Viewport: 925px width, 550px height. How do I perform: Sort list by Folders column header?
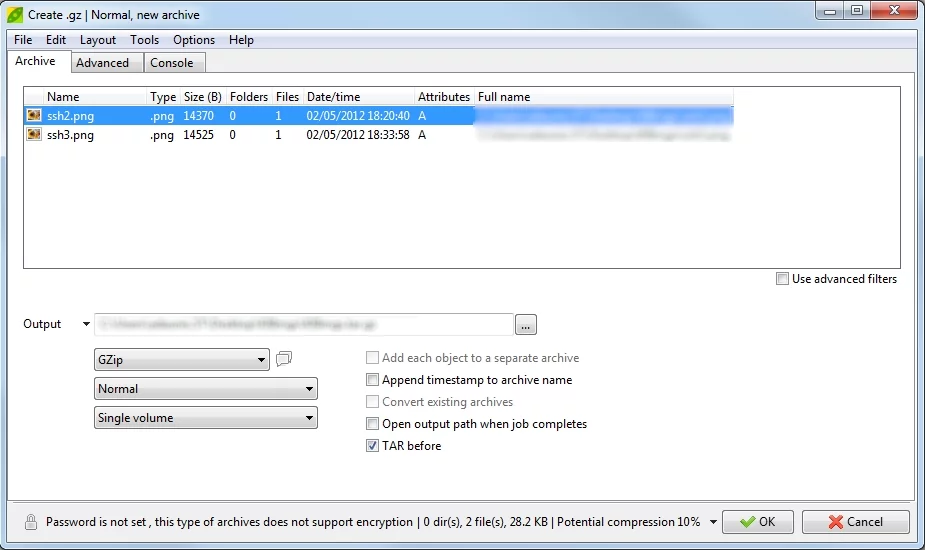coord(249,97)
